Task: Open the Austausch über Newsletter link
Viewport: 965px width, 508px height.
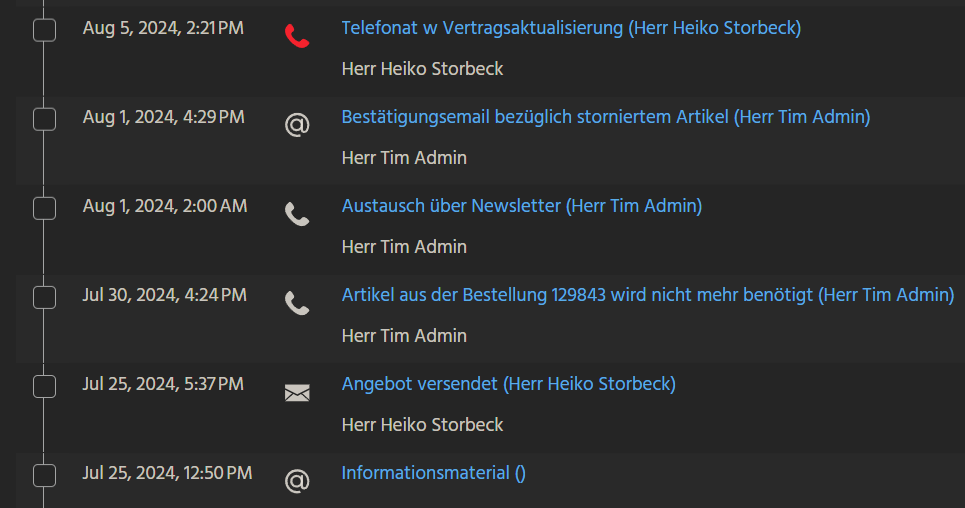Action: [521, 206]
